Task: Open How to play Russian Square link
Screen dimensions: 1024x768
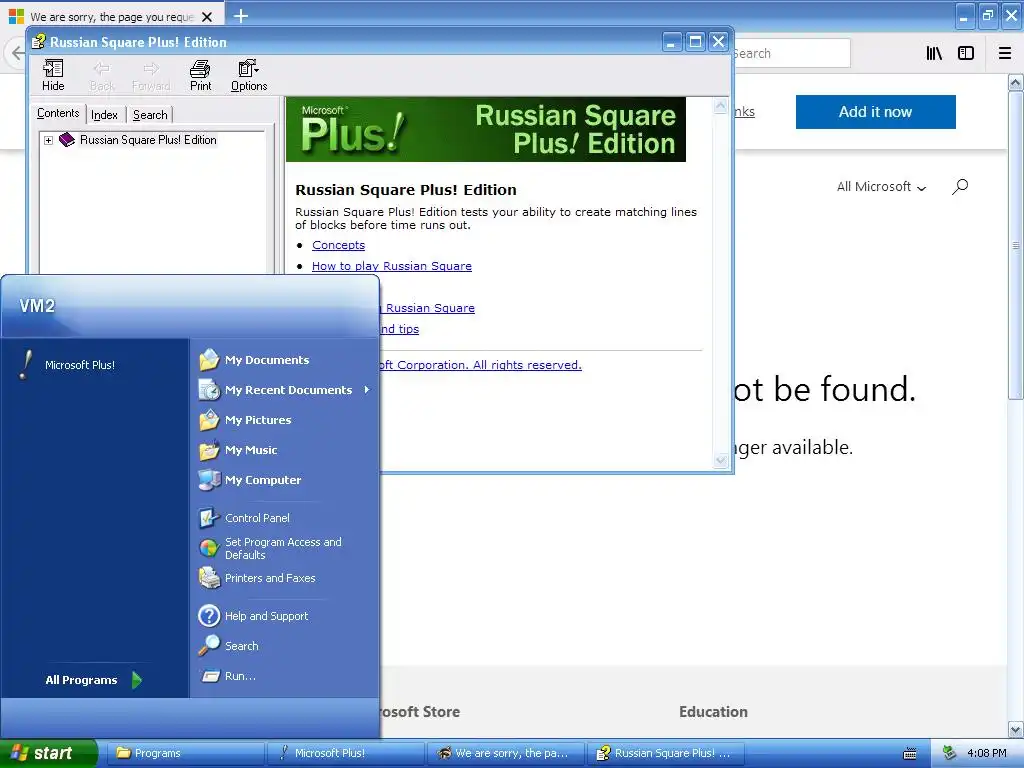Action: point(392,266)
